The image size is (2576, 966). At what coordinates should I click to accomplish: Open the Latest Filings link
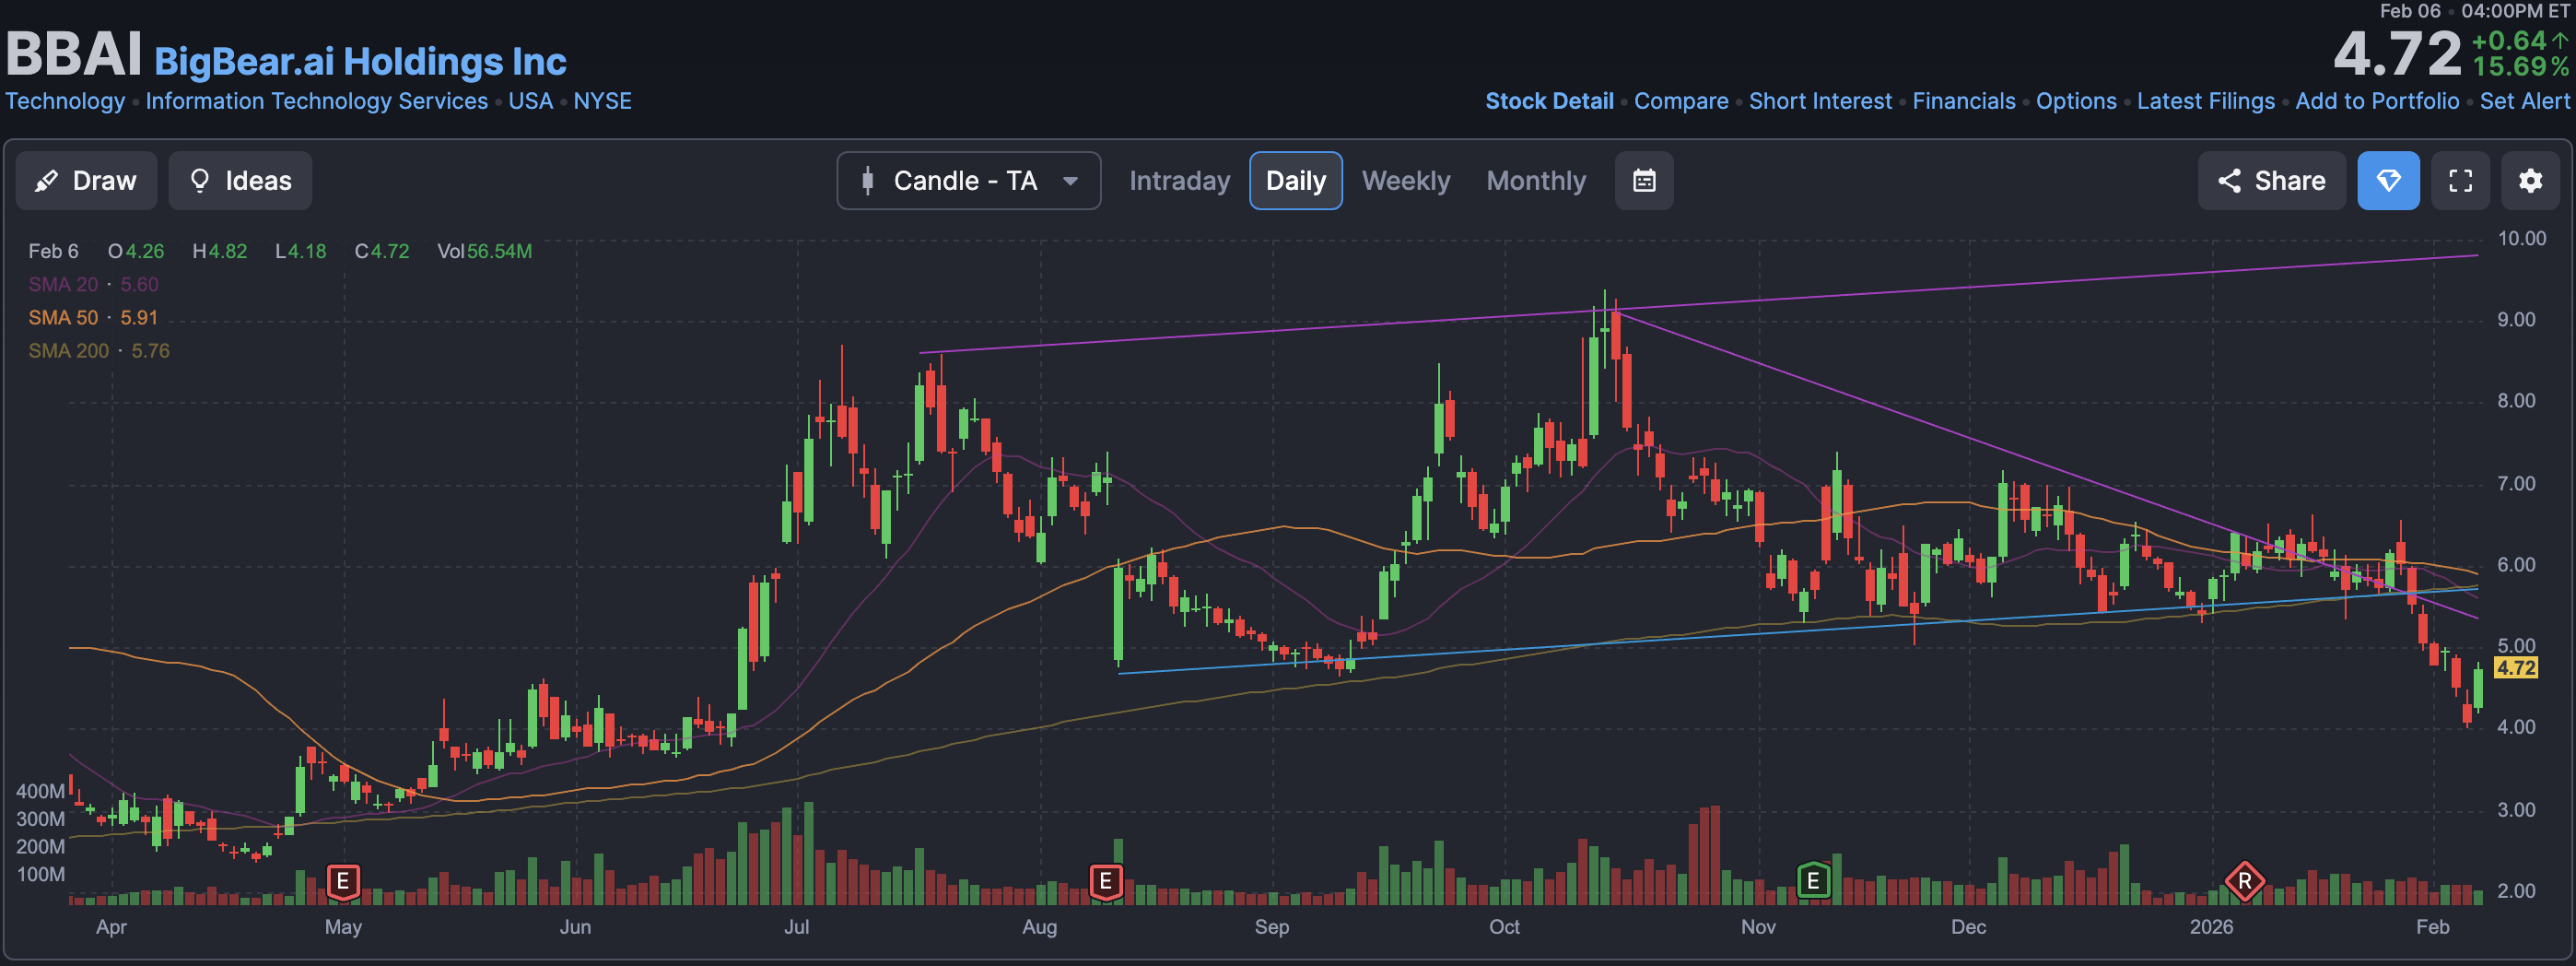click(x=2205, y=101)
